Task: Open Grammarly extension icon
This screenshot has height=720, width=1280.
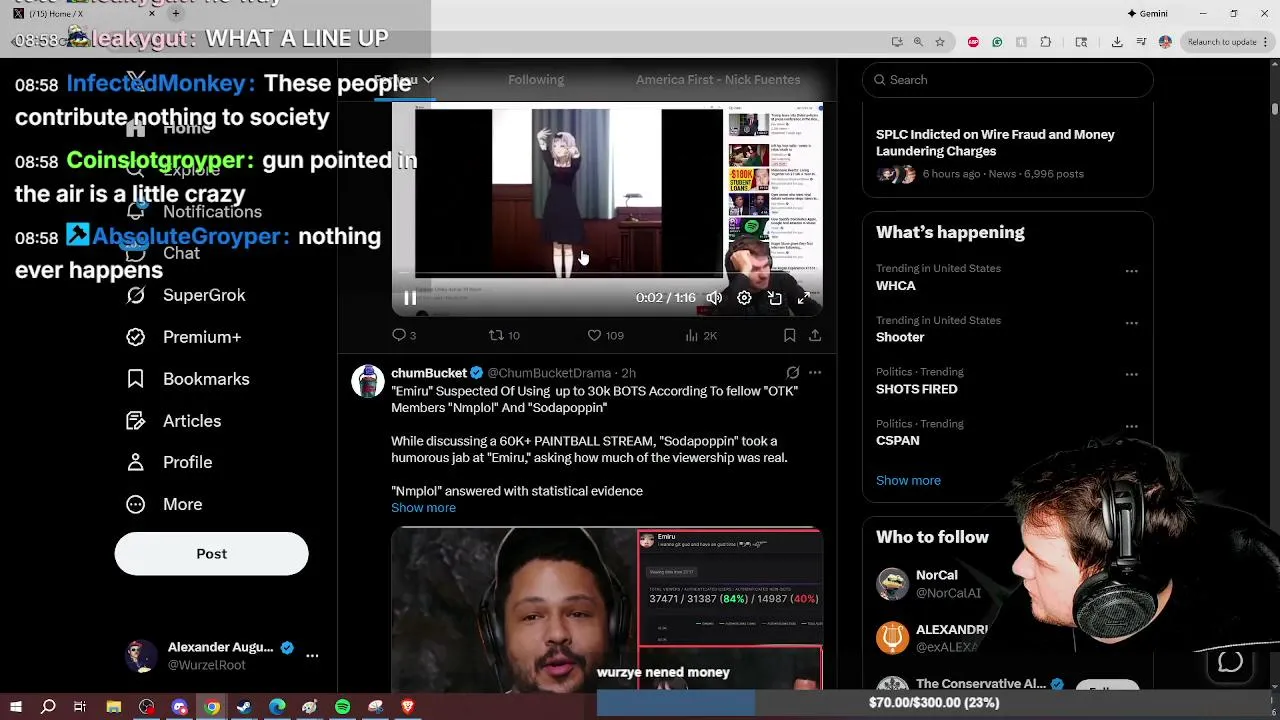Action: pyautogui.click(x=997, y=42)
